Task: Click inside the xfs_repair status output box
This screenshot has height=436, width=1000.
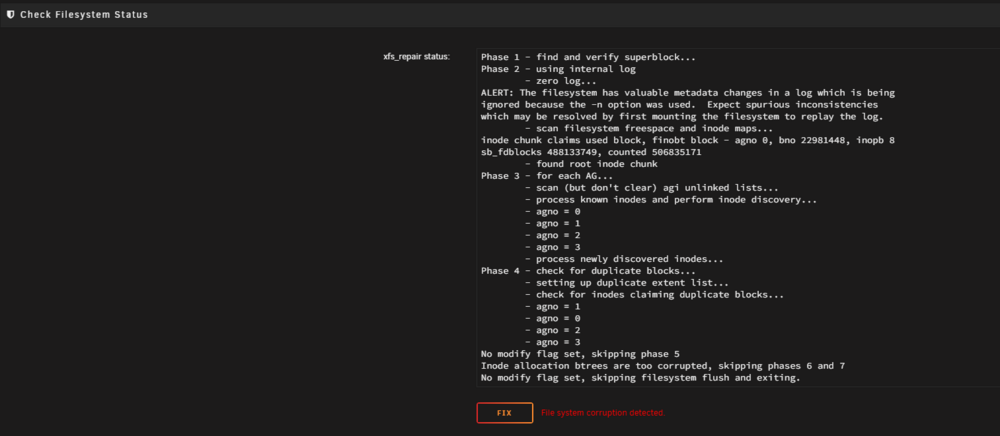Action: [x=738, y=217]
